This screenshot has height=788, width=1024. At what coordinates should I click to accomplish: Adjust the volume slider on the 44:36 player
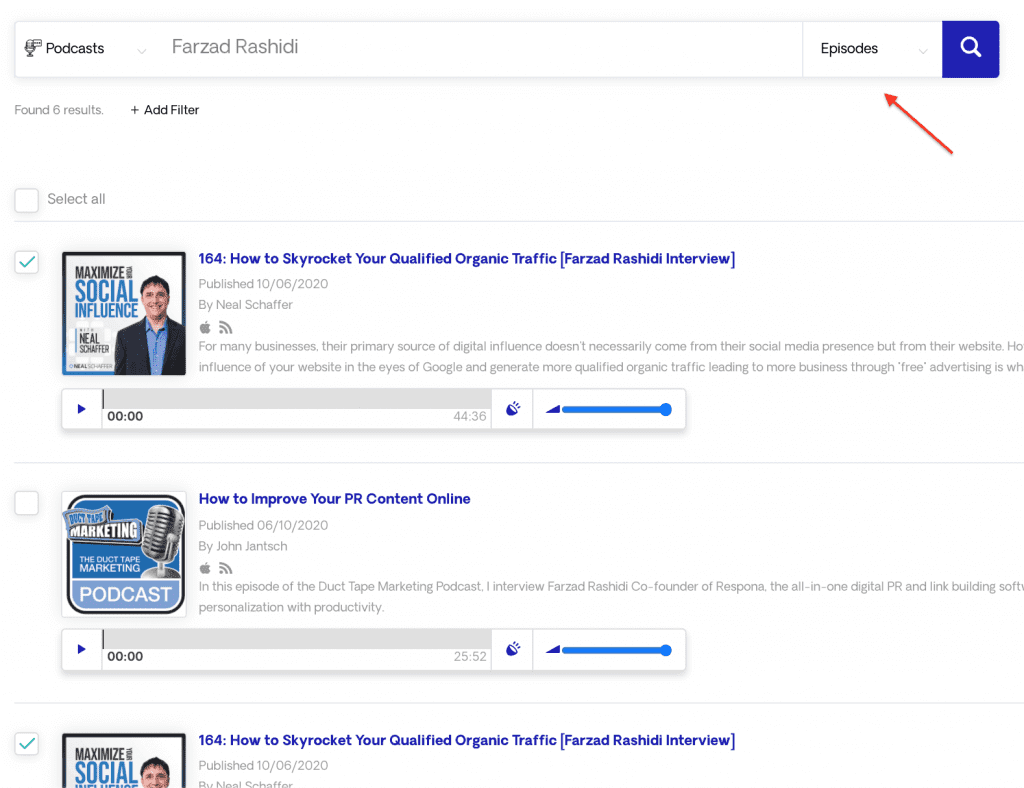click(x=616, y=409)
